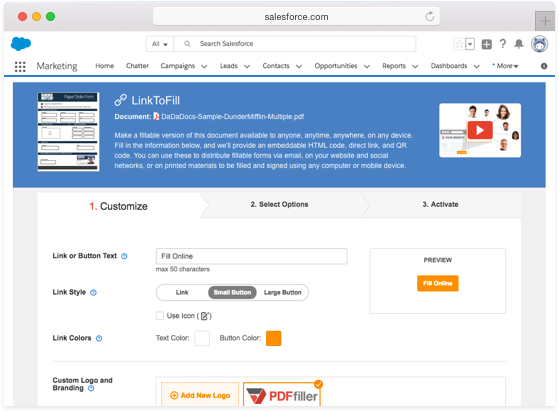Expand the Opportunities dropdown chevron
Image resolution: width=559 pixels, height=412 pixels.
367,66
